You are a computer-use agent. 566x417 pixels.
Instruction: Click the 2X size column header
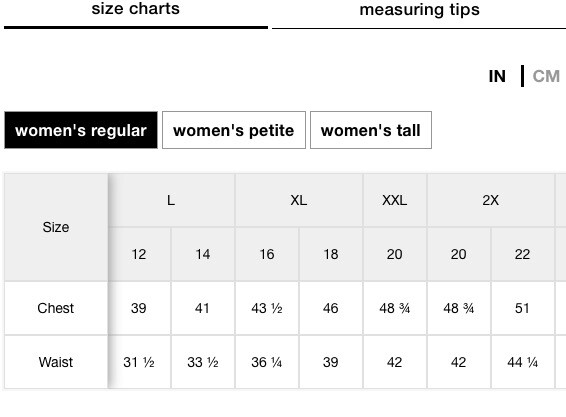[x=491, y=200]
